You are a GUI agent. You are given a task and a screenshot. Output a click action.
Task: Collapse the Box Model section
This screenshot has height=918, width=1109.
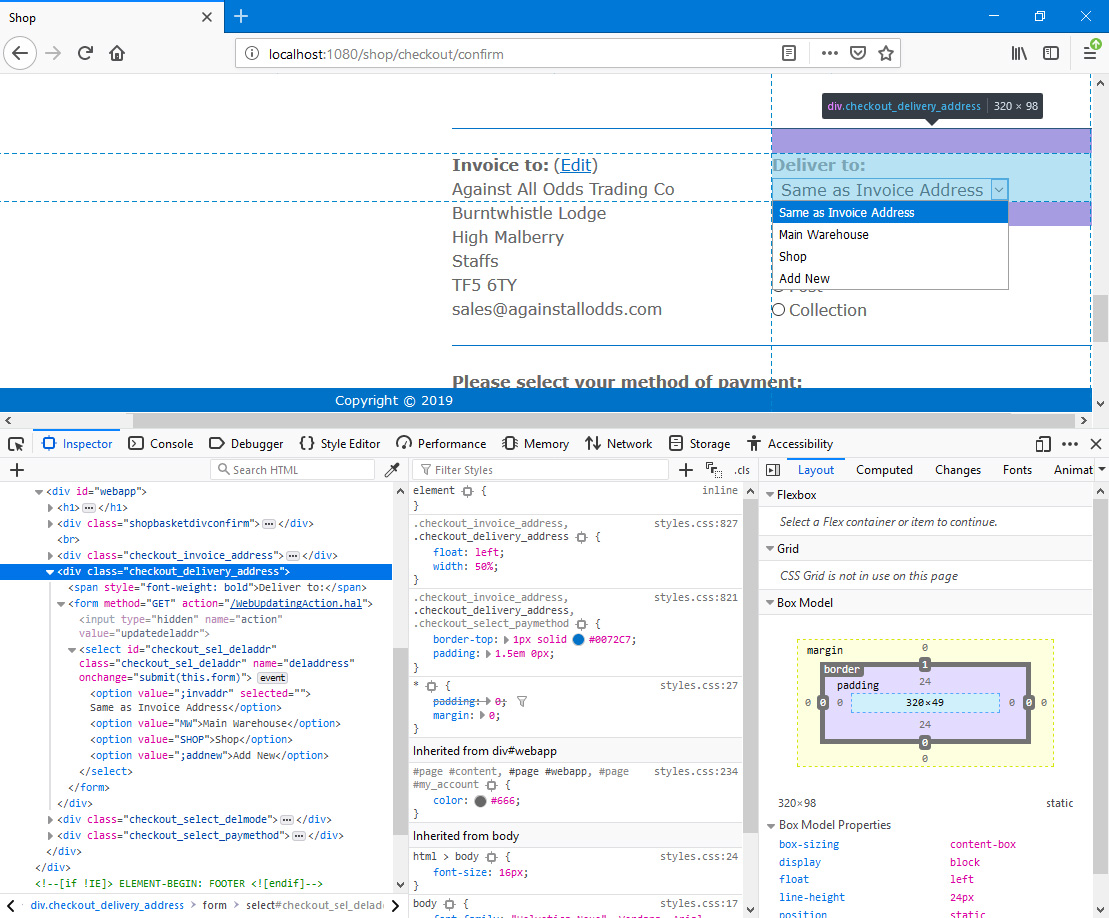[x=769, y=603]
